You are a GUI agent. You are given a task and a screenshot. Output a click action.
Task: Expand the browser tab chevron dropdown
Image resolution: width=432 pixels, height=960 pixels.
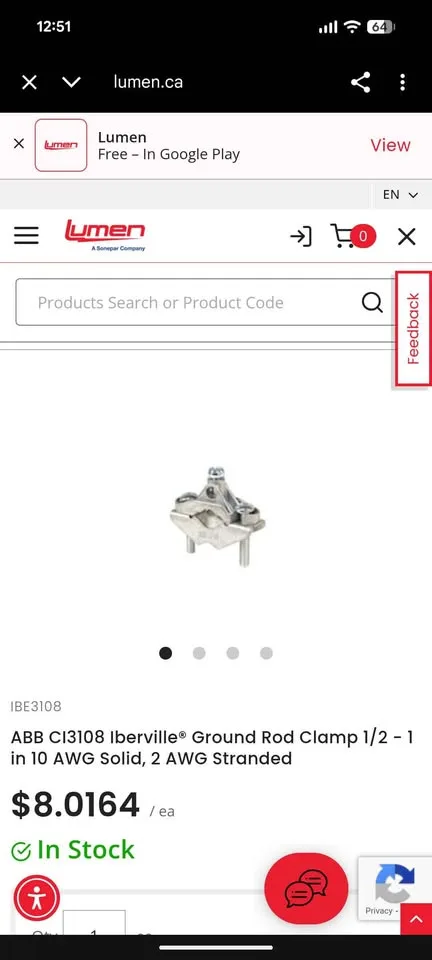(72, 82)
